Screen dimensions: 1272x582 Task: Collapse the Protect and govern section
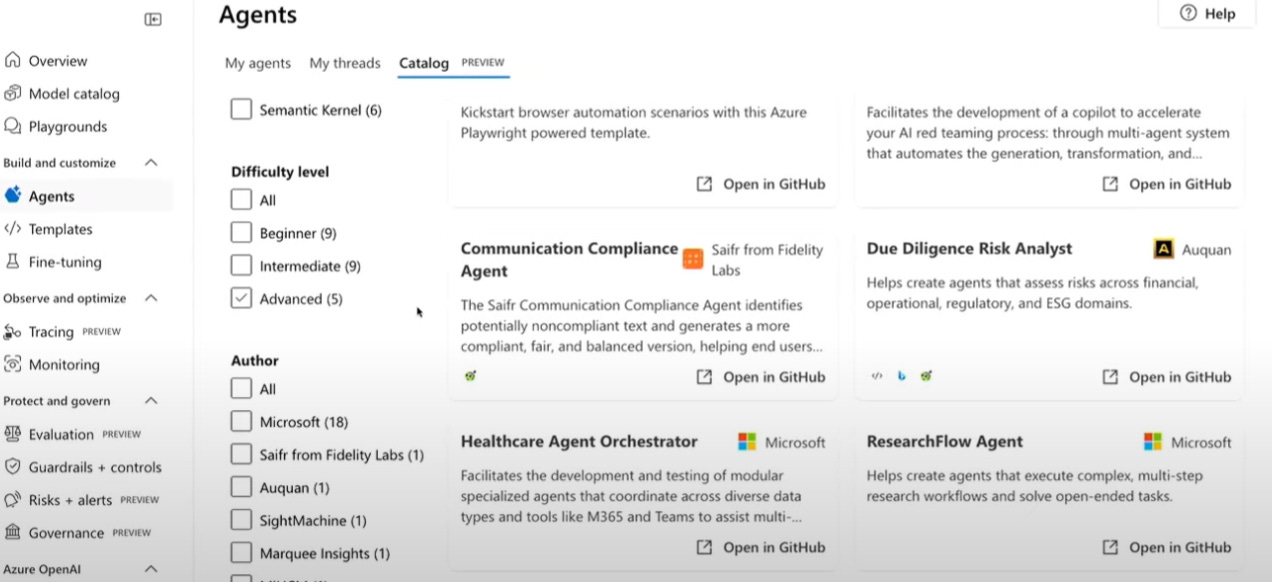pos(151,401)
